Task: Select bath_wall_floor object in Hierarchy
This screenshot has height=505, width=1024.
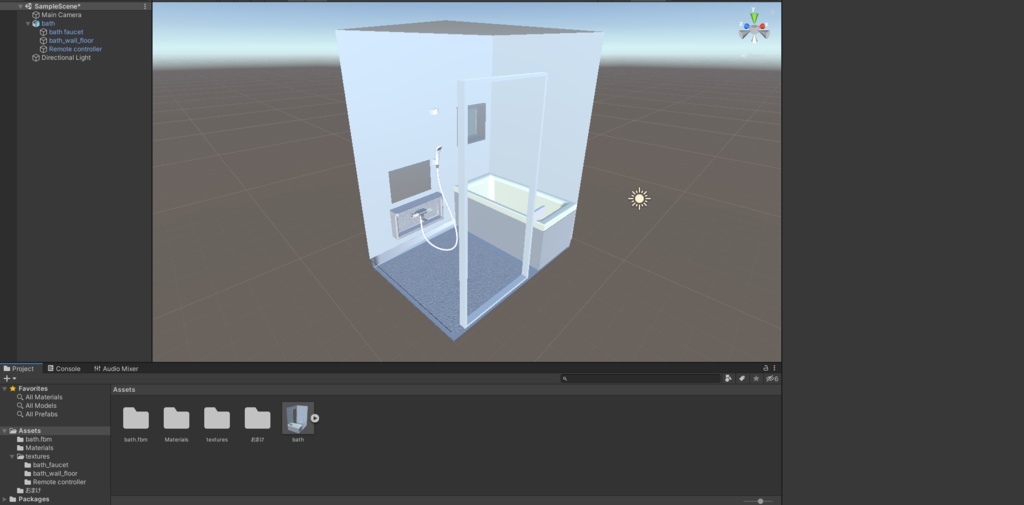Action: coord(71,41)
